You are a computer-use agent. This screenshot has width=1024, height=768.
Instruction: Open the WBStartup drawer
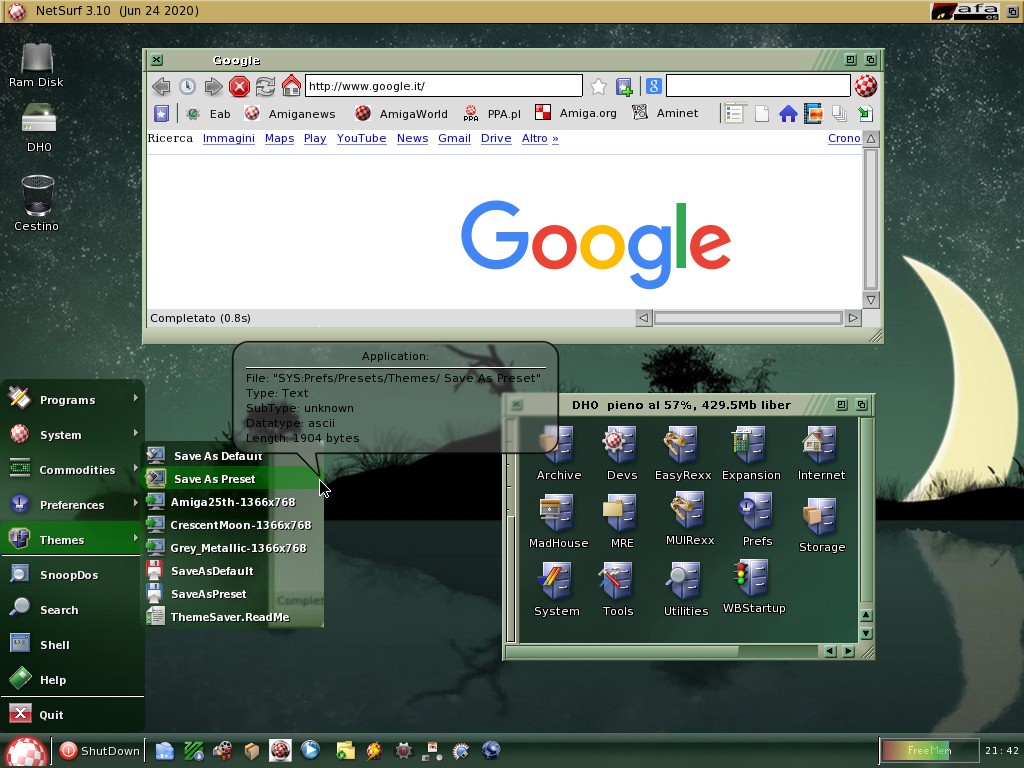[x=753, y=585]
